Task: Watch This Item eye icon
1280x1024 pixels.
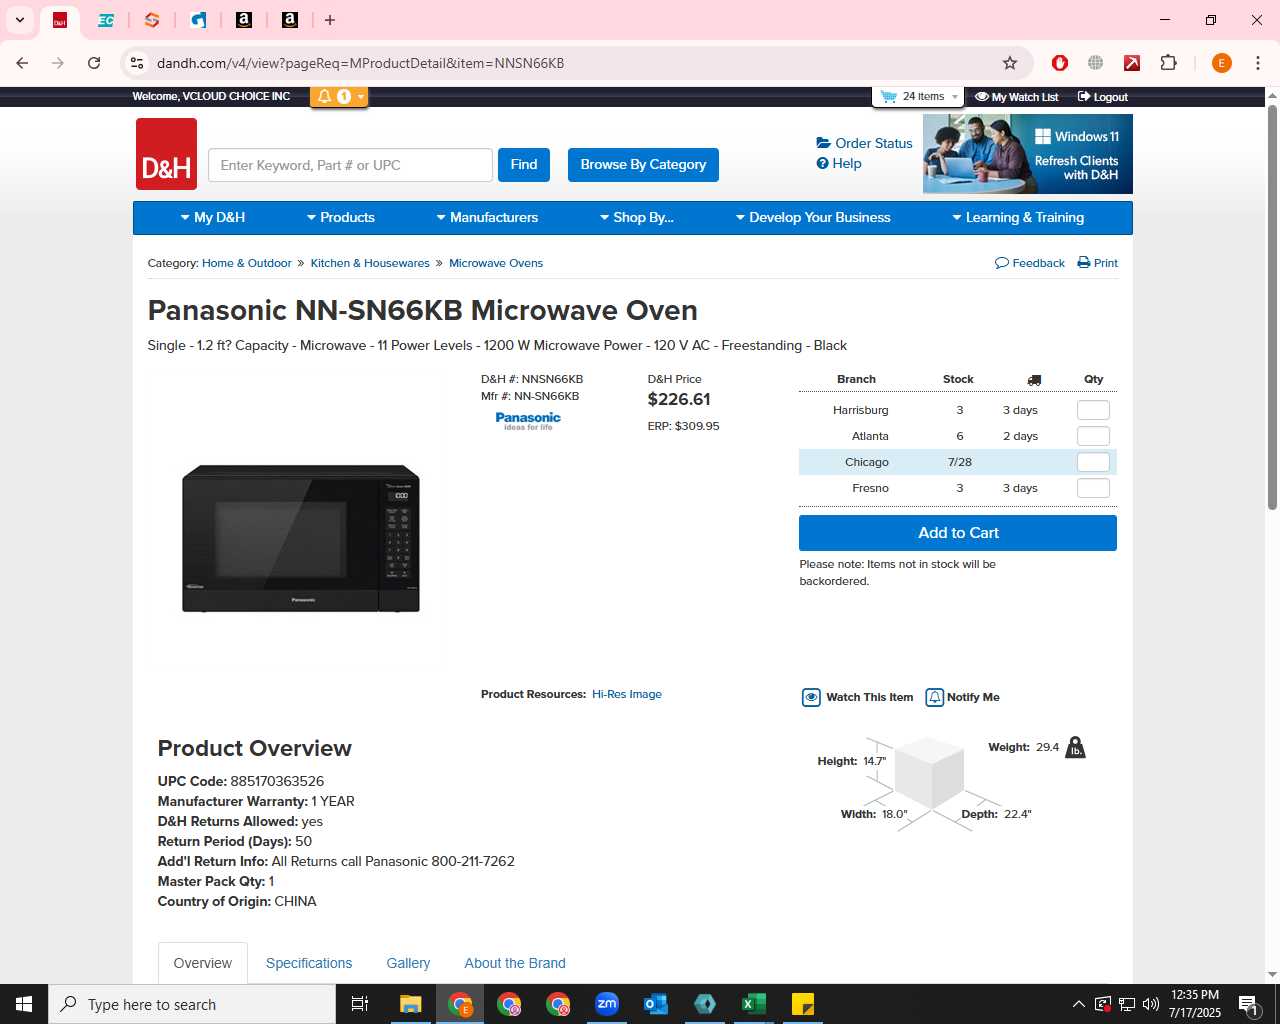Action: [x=811, y=697]
